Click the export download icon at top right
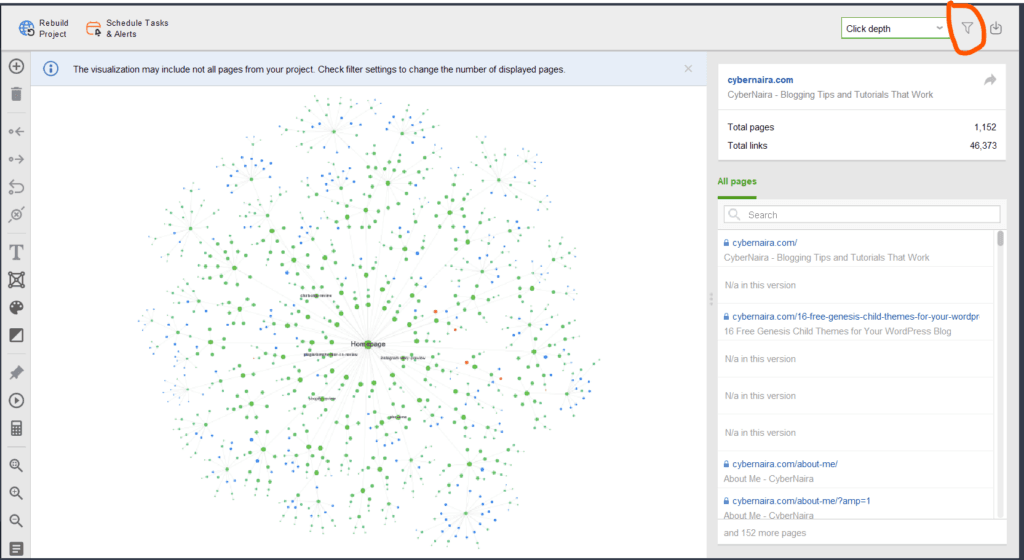The height and width of the screenshot is (560, 1024). point(996,28)
